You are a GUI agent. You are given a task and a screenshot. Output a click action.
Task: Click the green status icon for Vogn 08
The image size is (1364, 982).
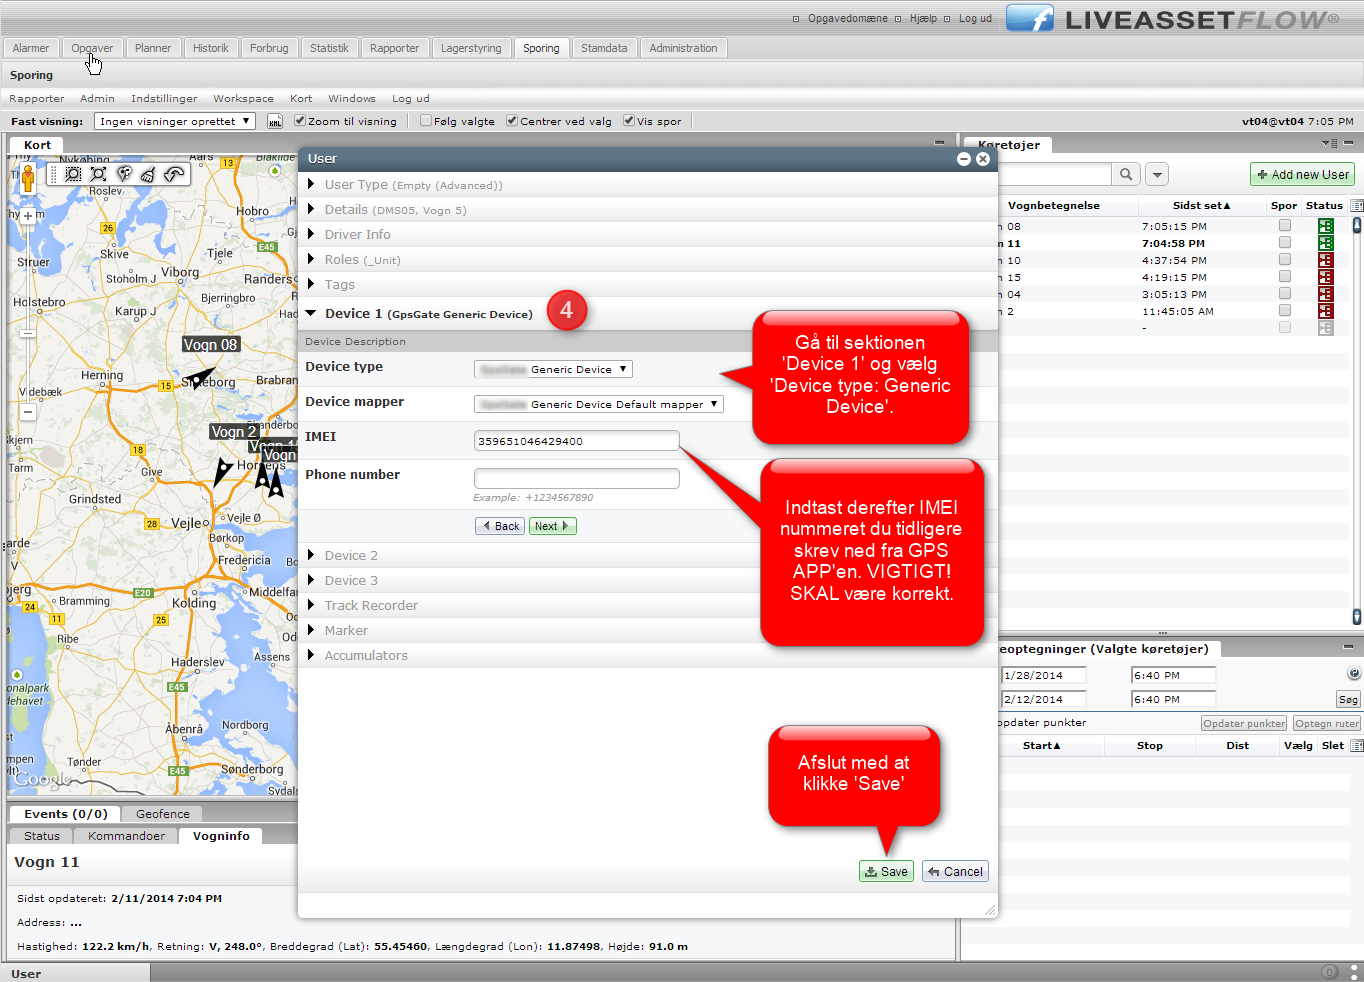1325,226
